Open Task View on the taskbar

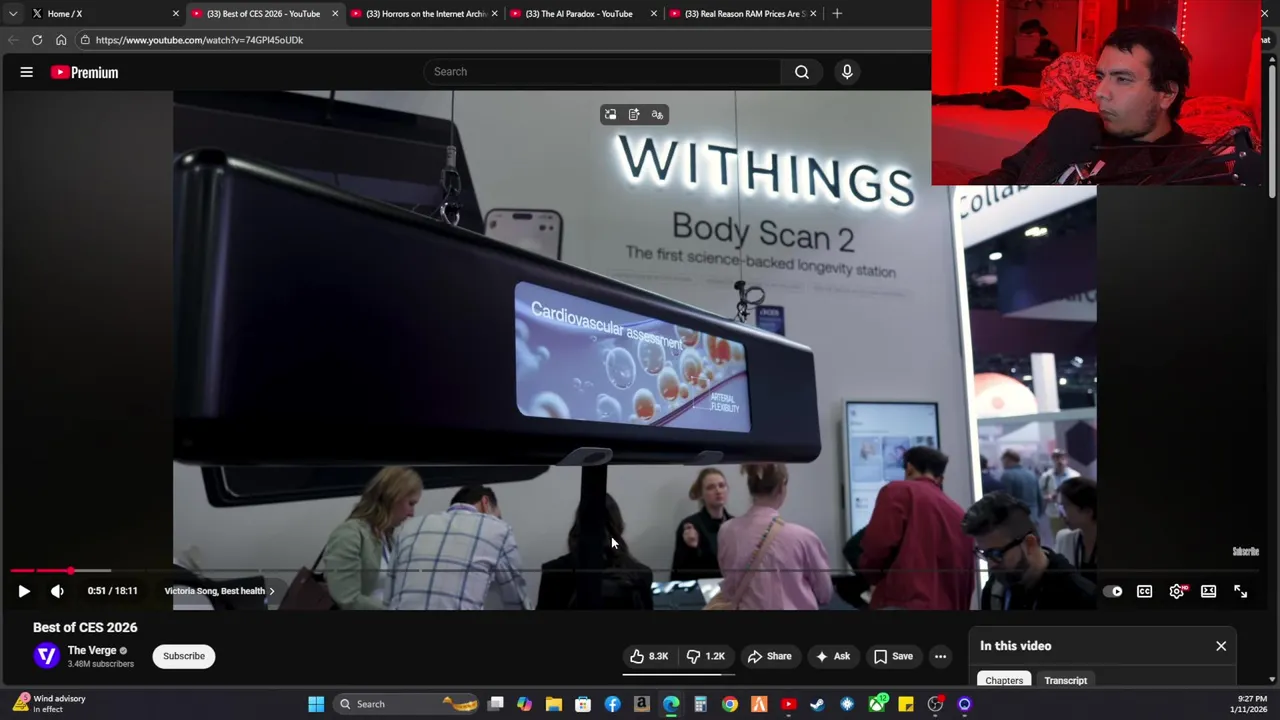pyautogui.click(x=495, y=704)
